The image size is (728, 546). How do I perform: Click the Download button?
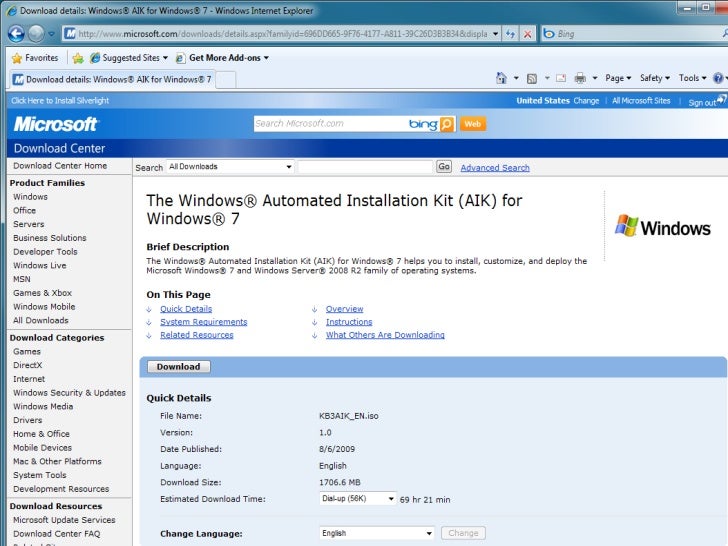179,367
